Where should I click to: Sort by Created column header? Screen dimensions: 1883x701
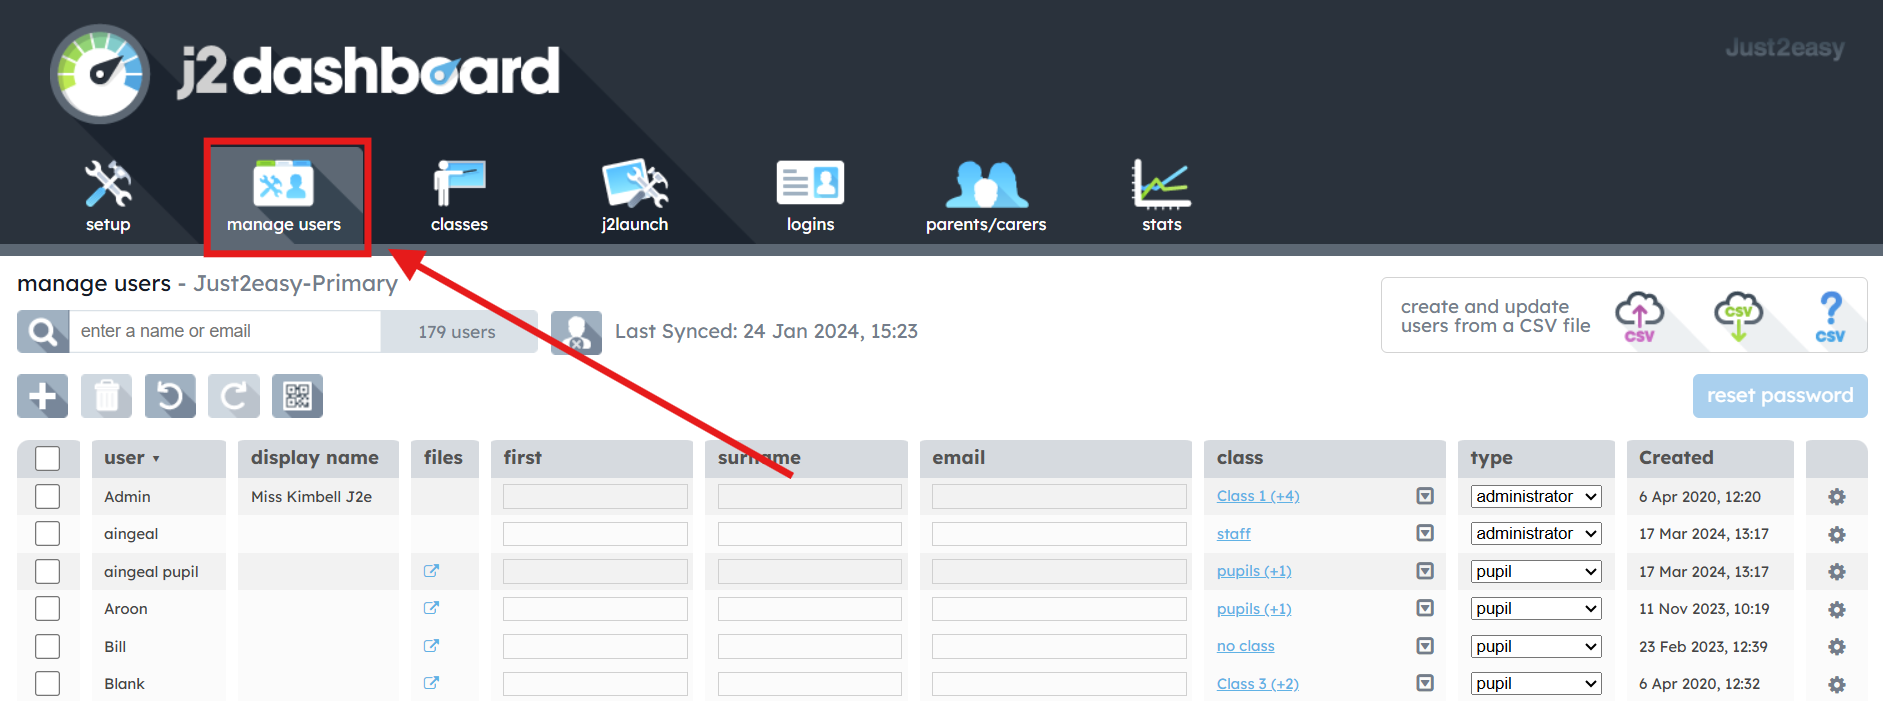point(1710,458)
